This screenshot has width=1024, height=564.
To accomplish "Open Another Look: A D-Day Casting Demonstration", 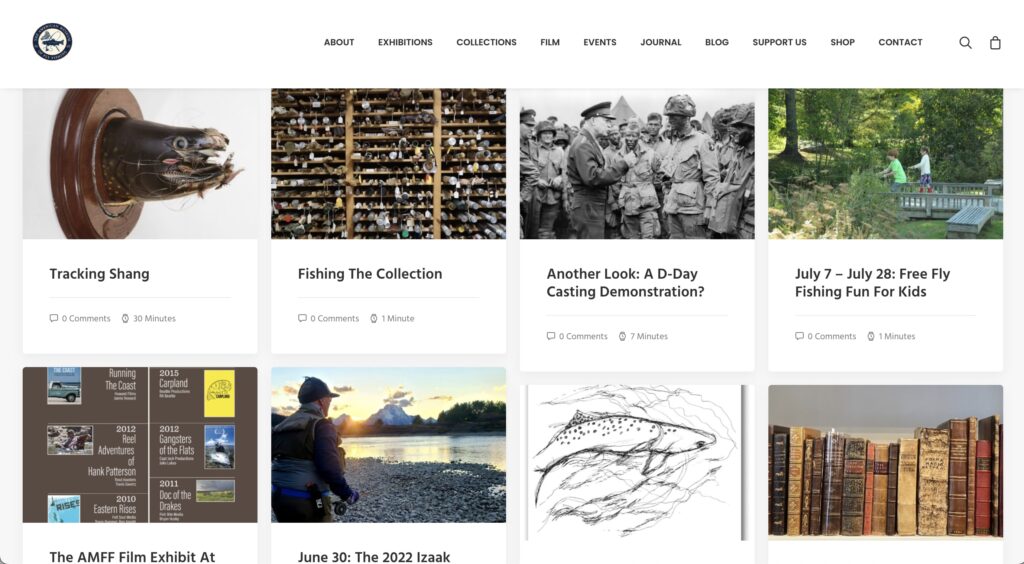I will [626, 283].
